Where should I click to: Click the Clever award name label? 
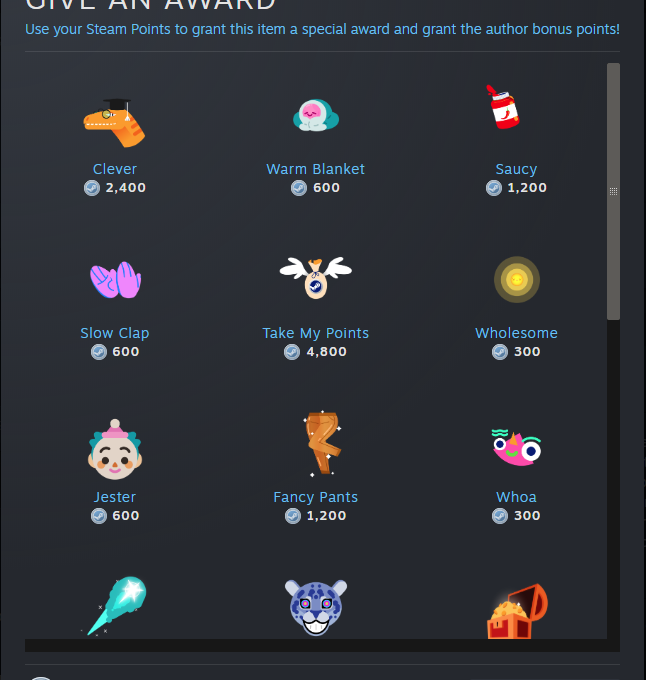[x=115, y=169]
